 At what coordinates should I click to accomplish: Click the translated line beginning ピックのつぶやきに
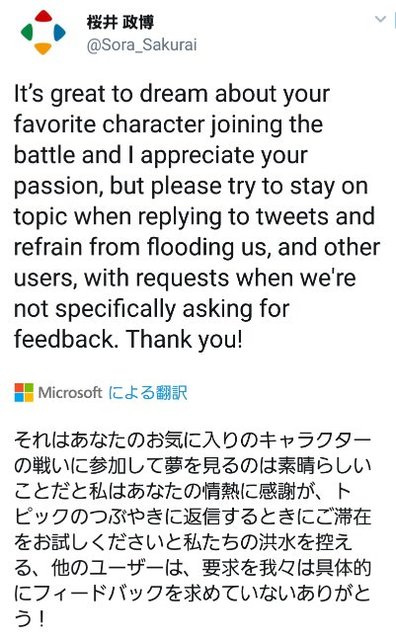click(x=193, y=517)
